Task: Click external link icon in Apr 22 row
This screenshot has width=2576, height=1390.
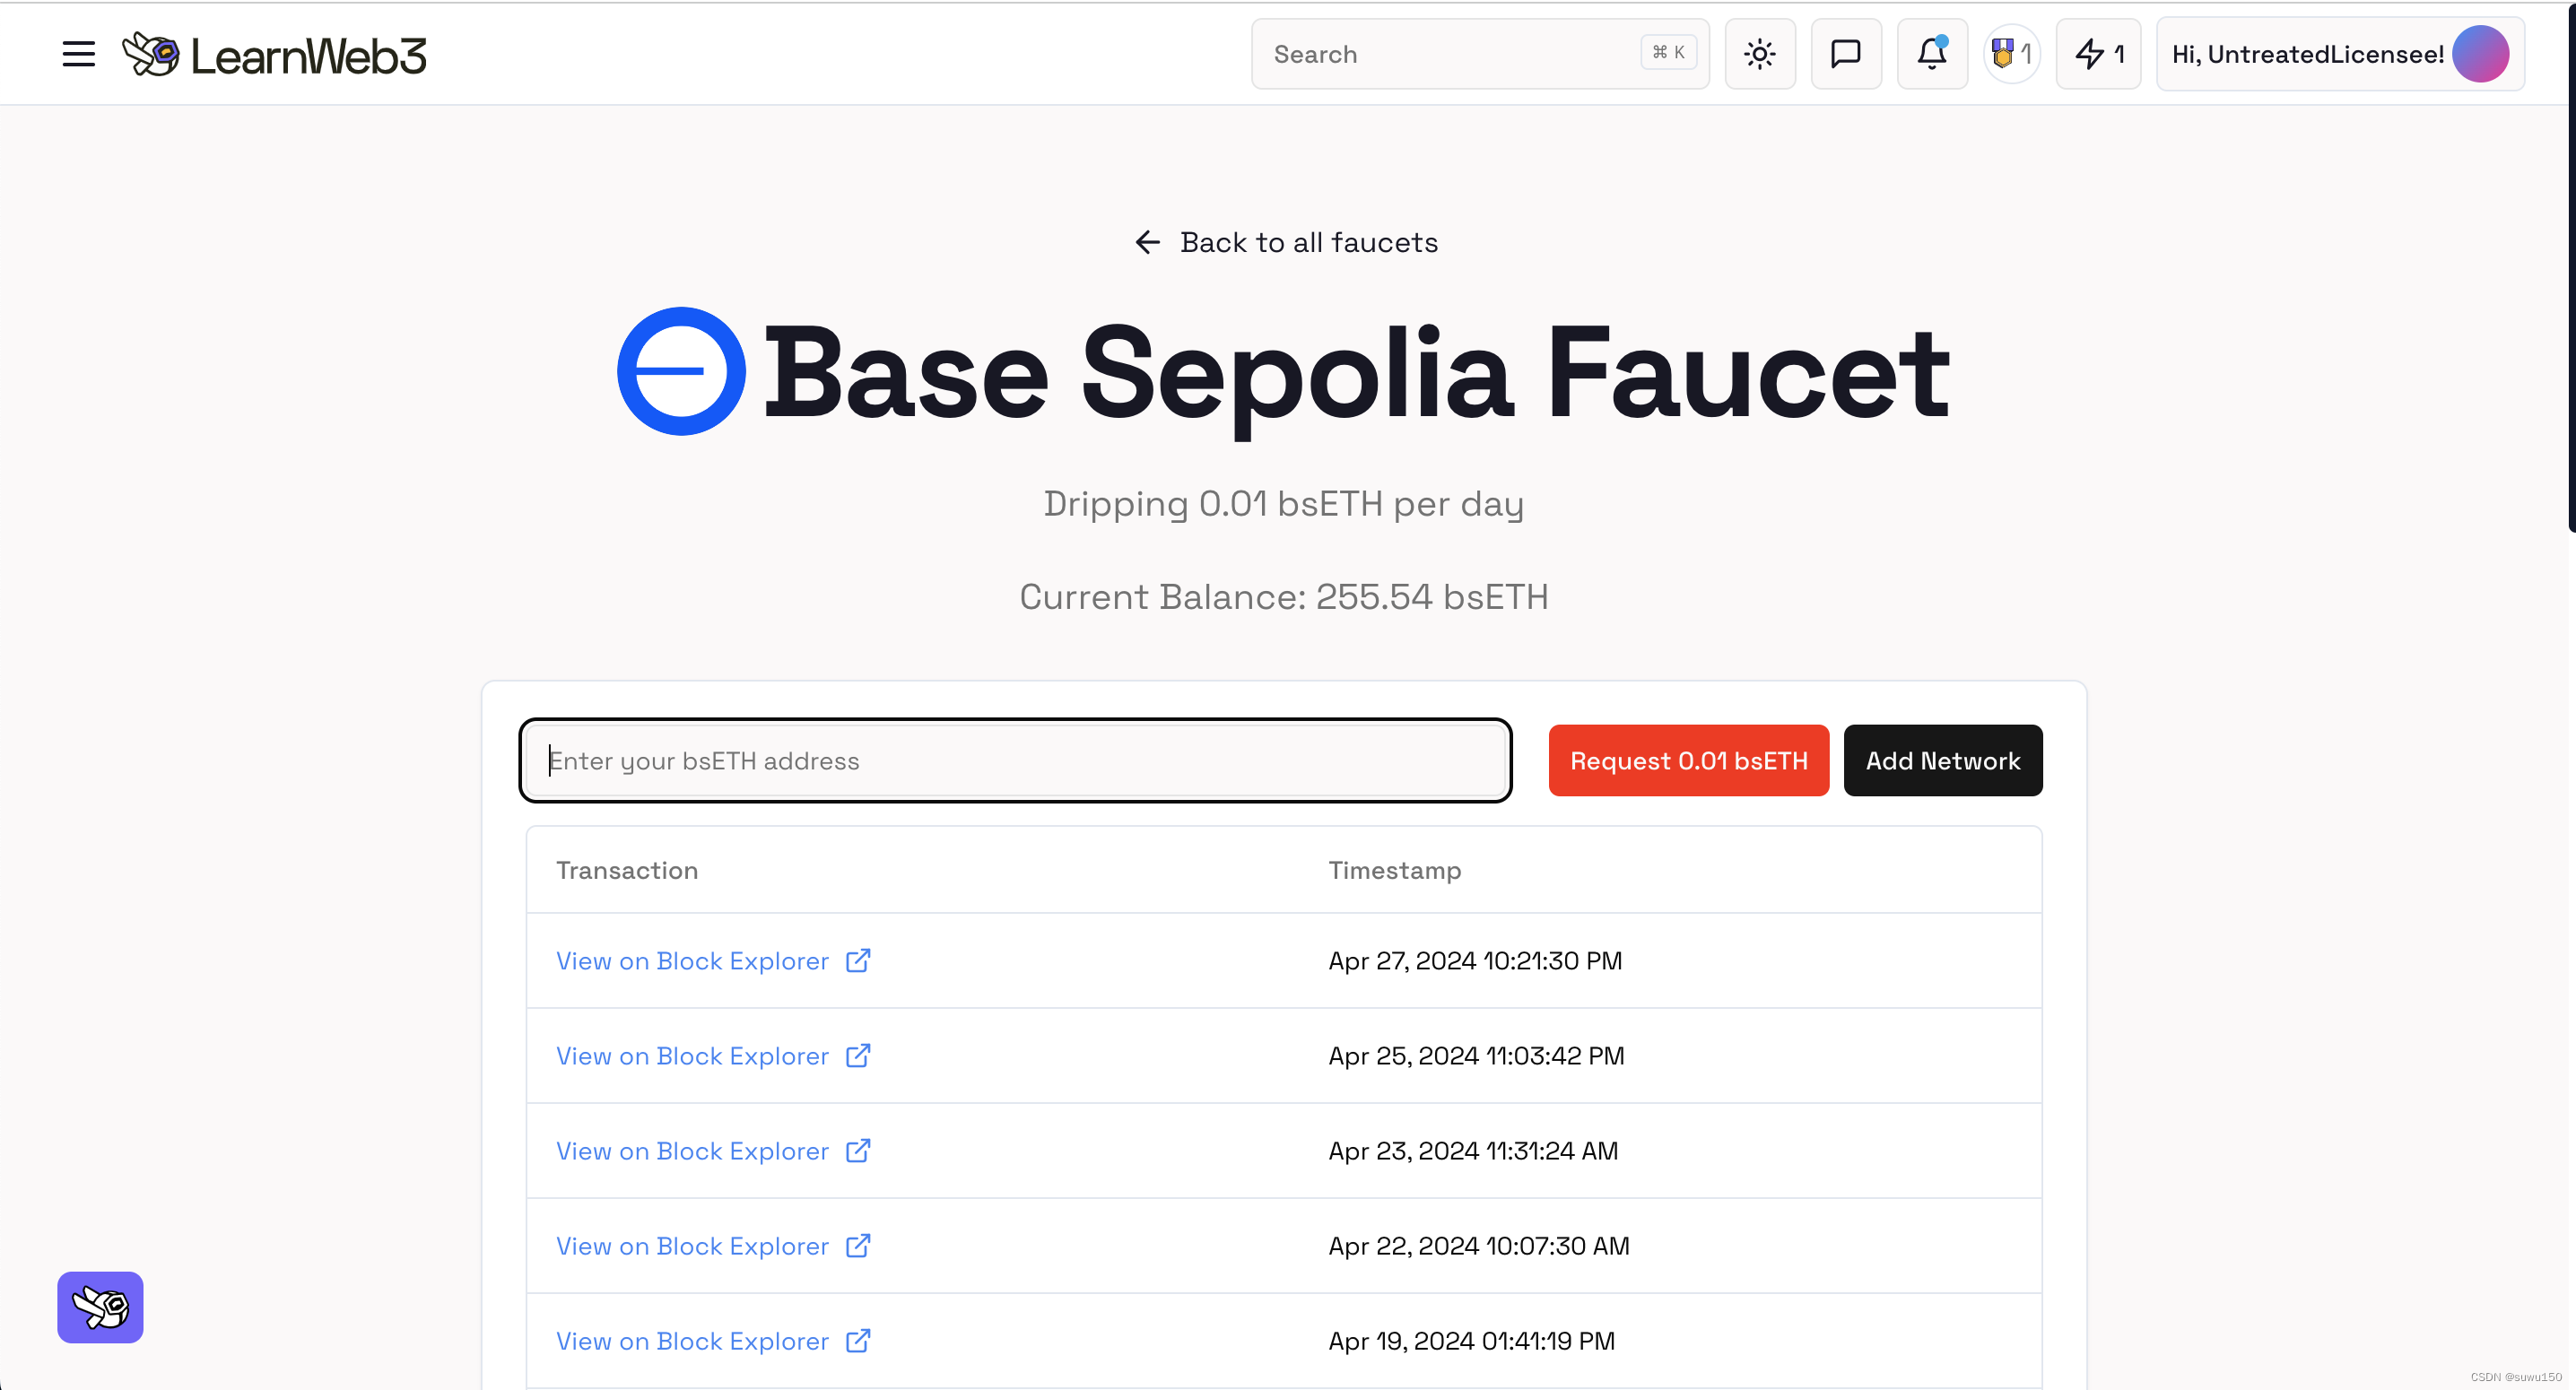Action: [x=858, y=1245]
